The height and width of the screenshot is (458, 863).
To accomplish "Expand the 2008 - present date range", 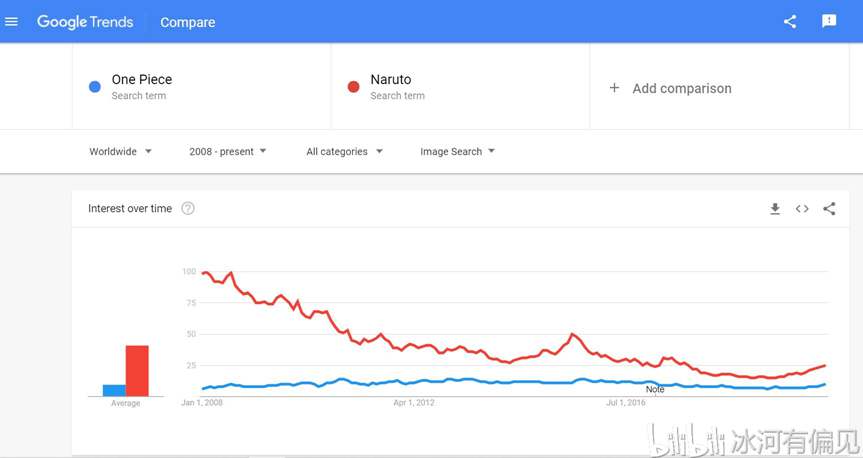I will (x=227, y=151).
